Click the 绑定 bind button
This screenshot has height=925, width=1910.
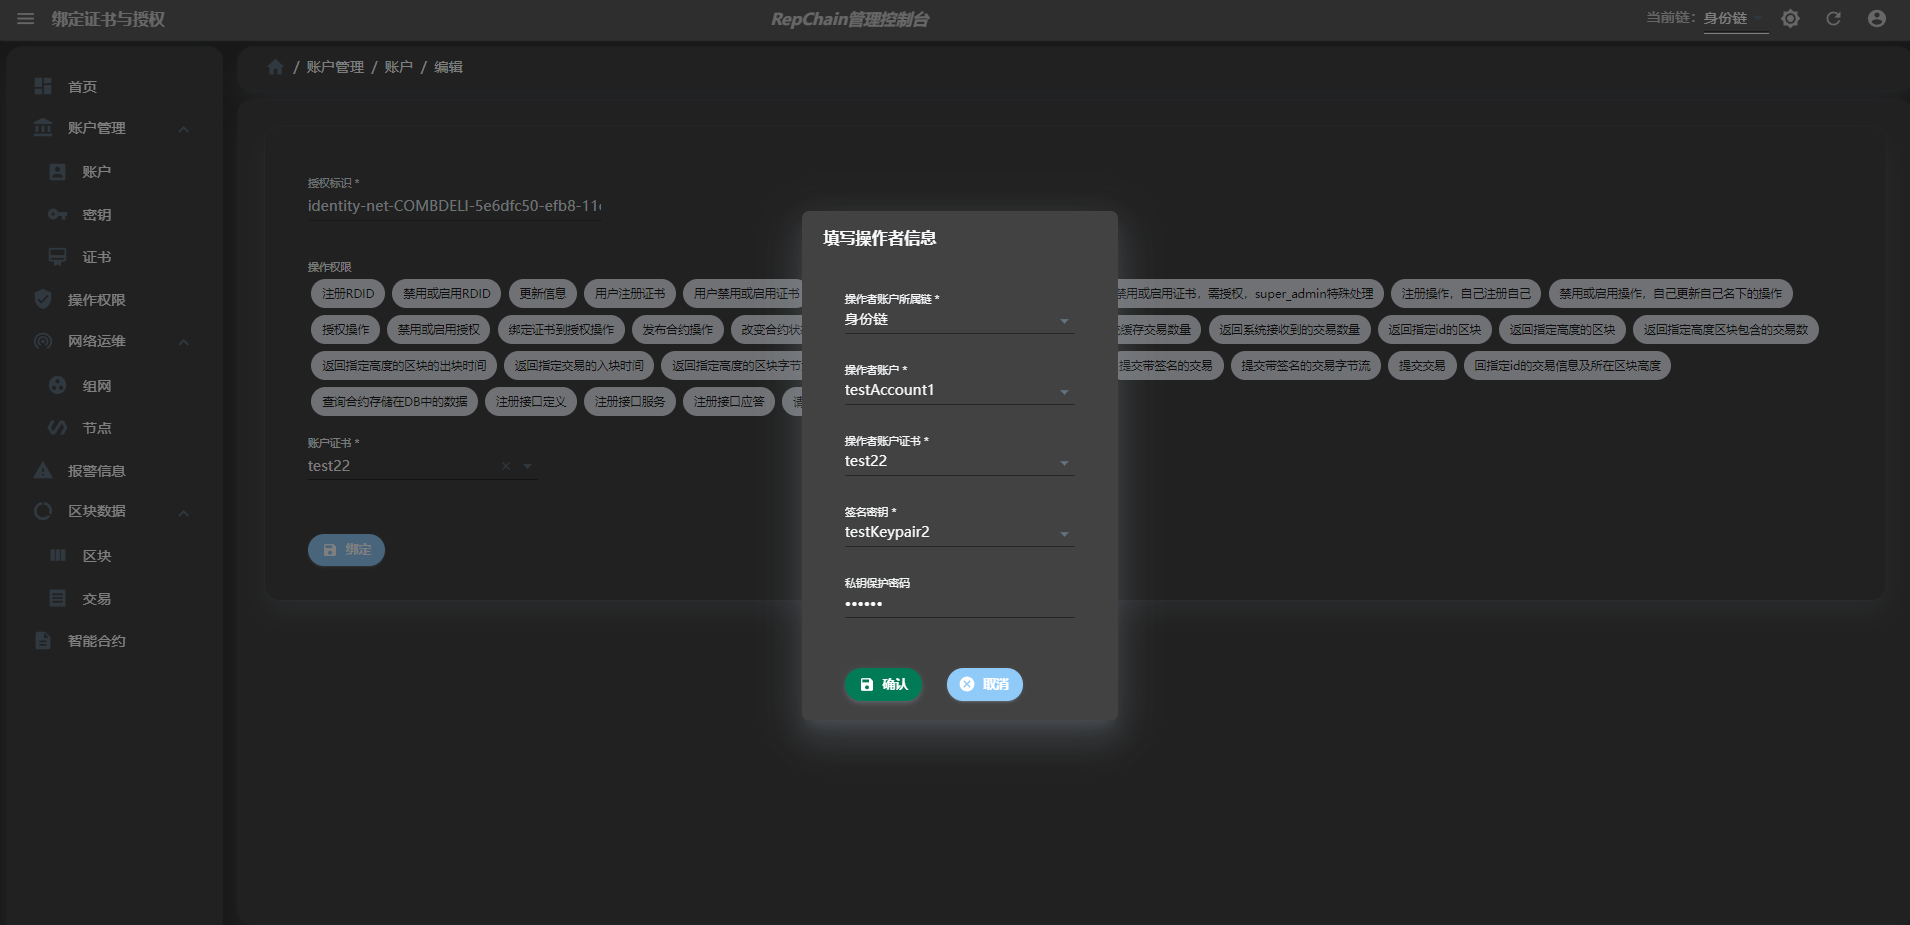coord(346,550)
